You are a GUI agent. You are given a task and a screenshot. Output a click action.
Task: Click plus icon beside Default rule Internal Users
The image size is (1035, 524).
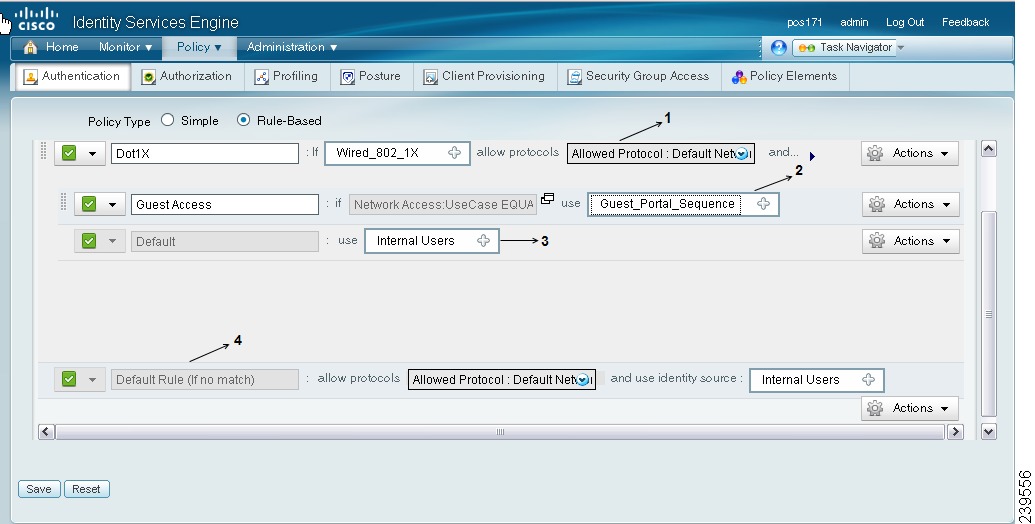click(483, 241)
